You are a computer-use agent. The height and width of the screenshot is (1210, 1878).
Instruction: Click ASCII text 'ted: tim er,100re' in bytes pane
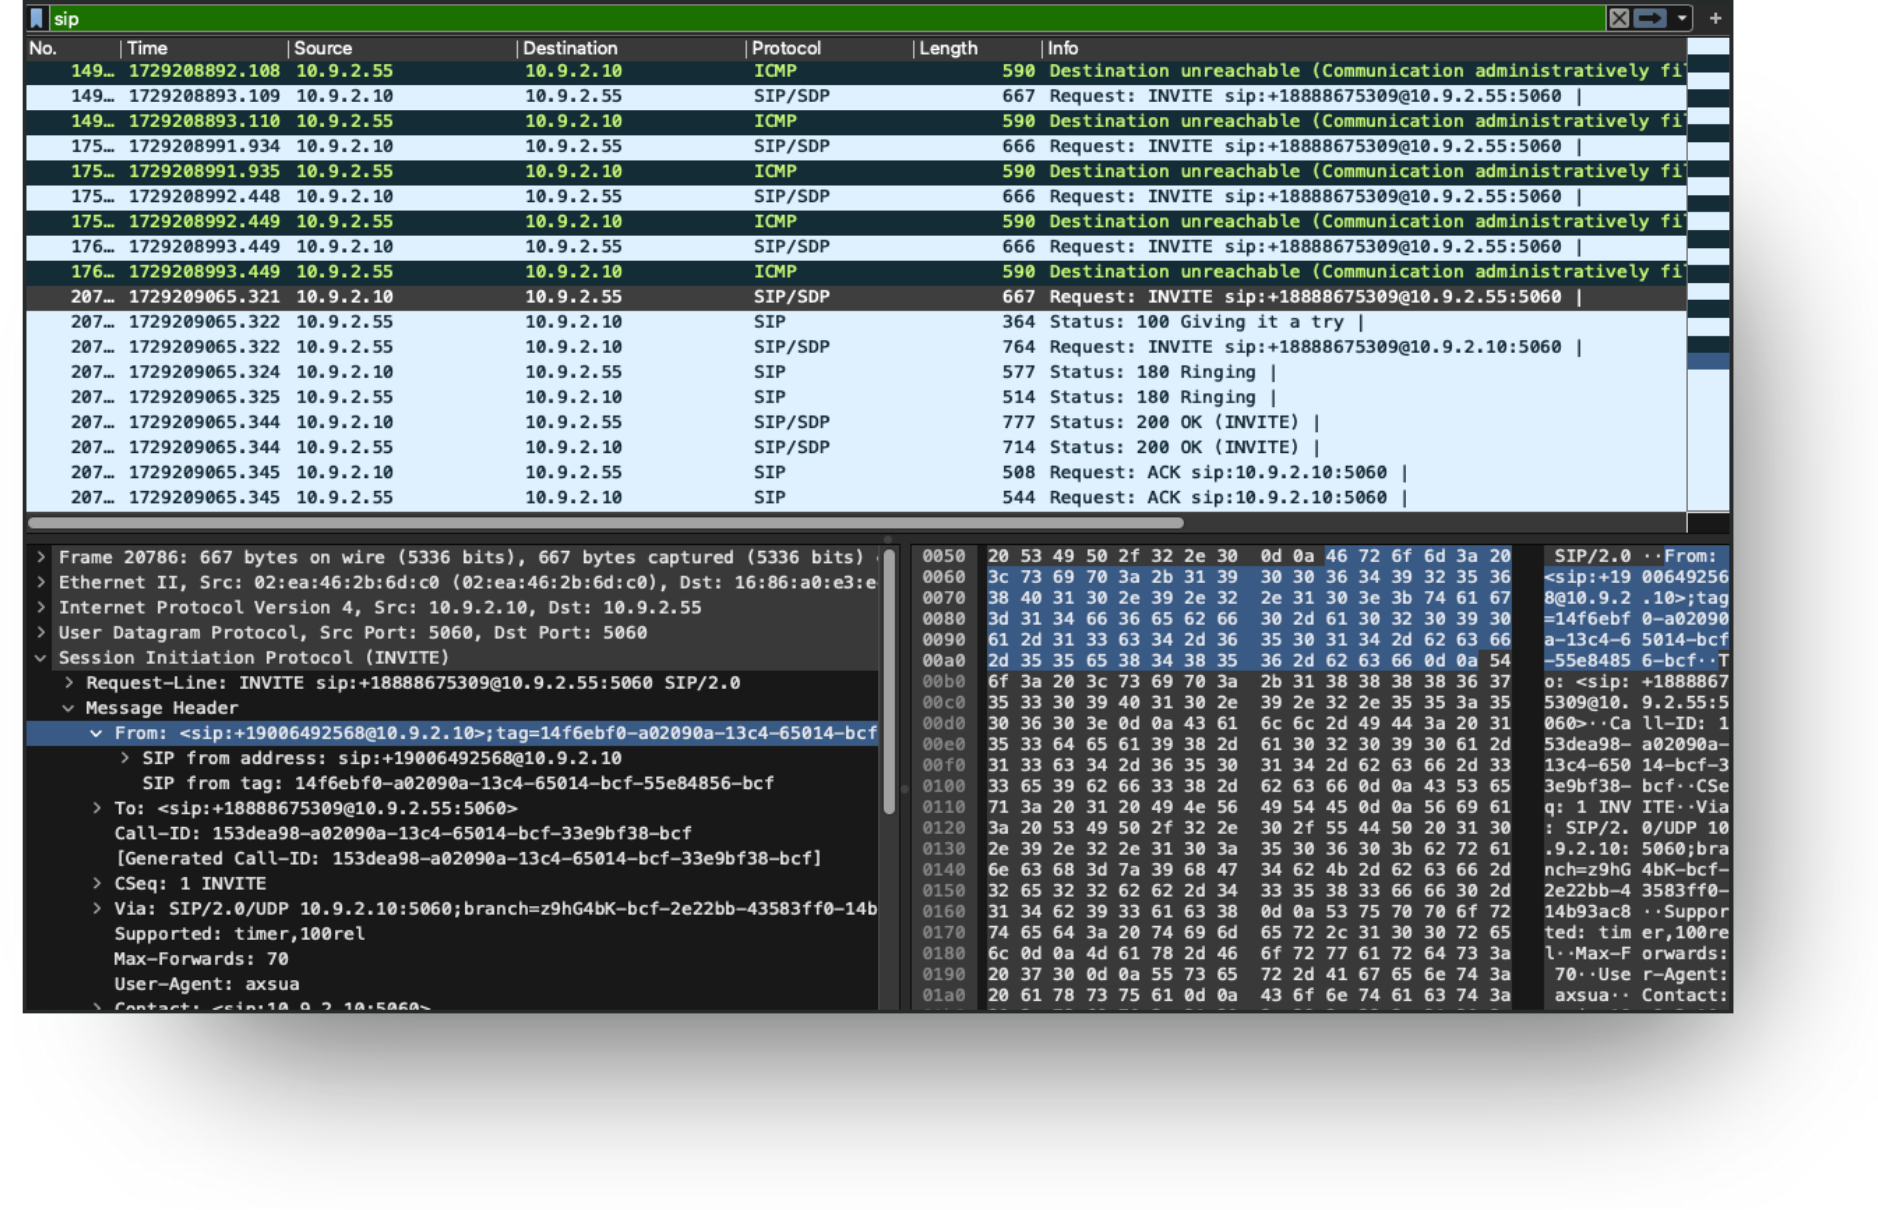click(x=1636, y=932)
